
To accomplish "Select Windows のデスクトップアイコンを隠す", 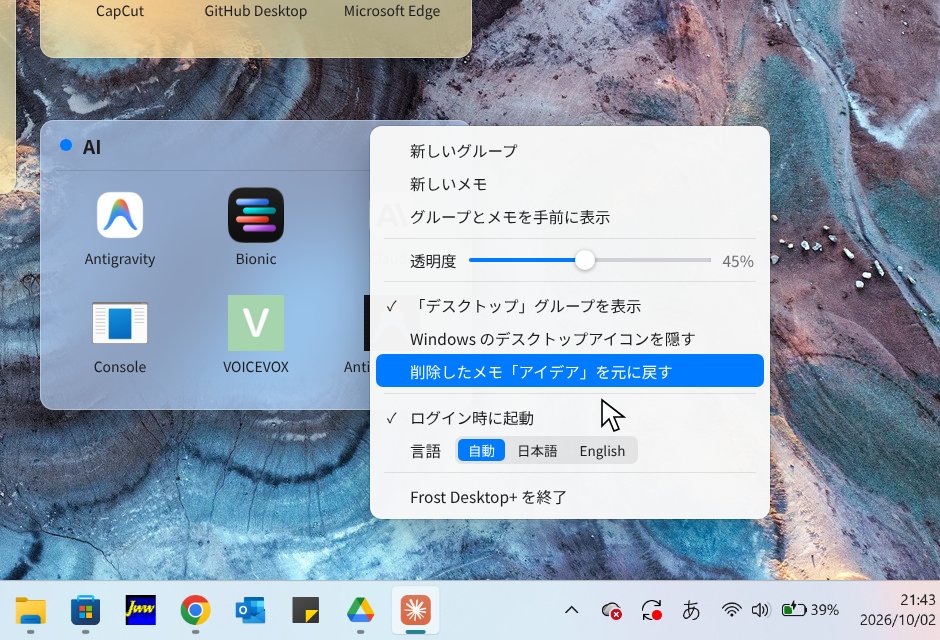I will coord(570,339).
